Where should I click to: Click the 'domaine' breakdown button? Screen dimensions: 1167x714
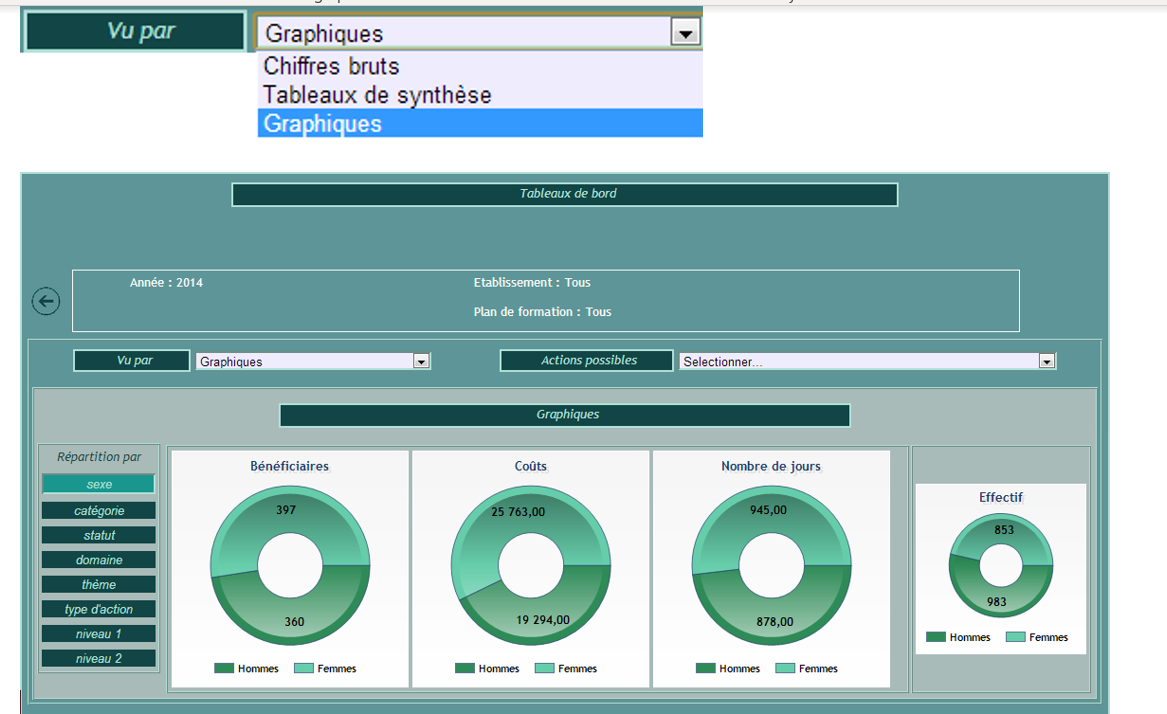click(99, 560)
